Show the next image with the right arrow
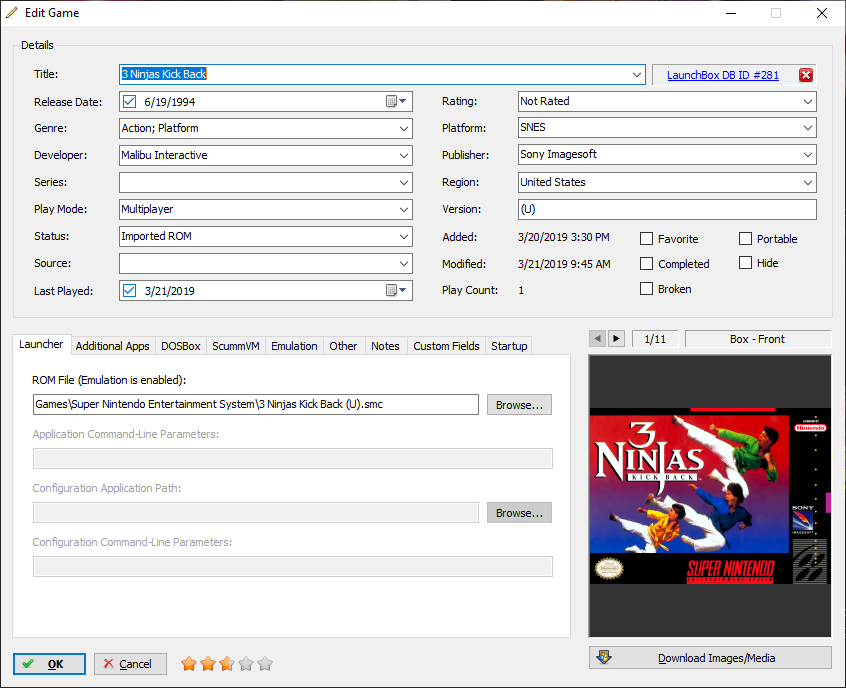Viewport: 846px width, 688px height. click(x=616, y=339)
